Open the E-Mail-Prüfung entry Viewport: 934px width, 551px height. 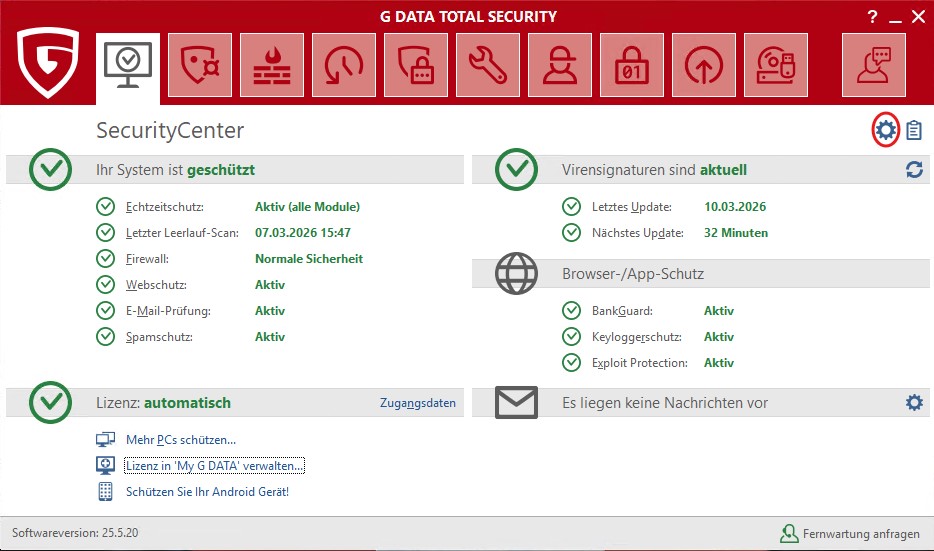pos(168,311)
